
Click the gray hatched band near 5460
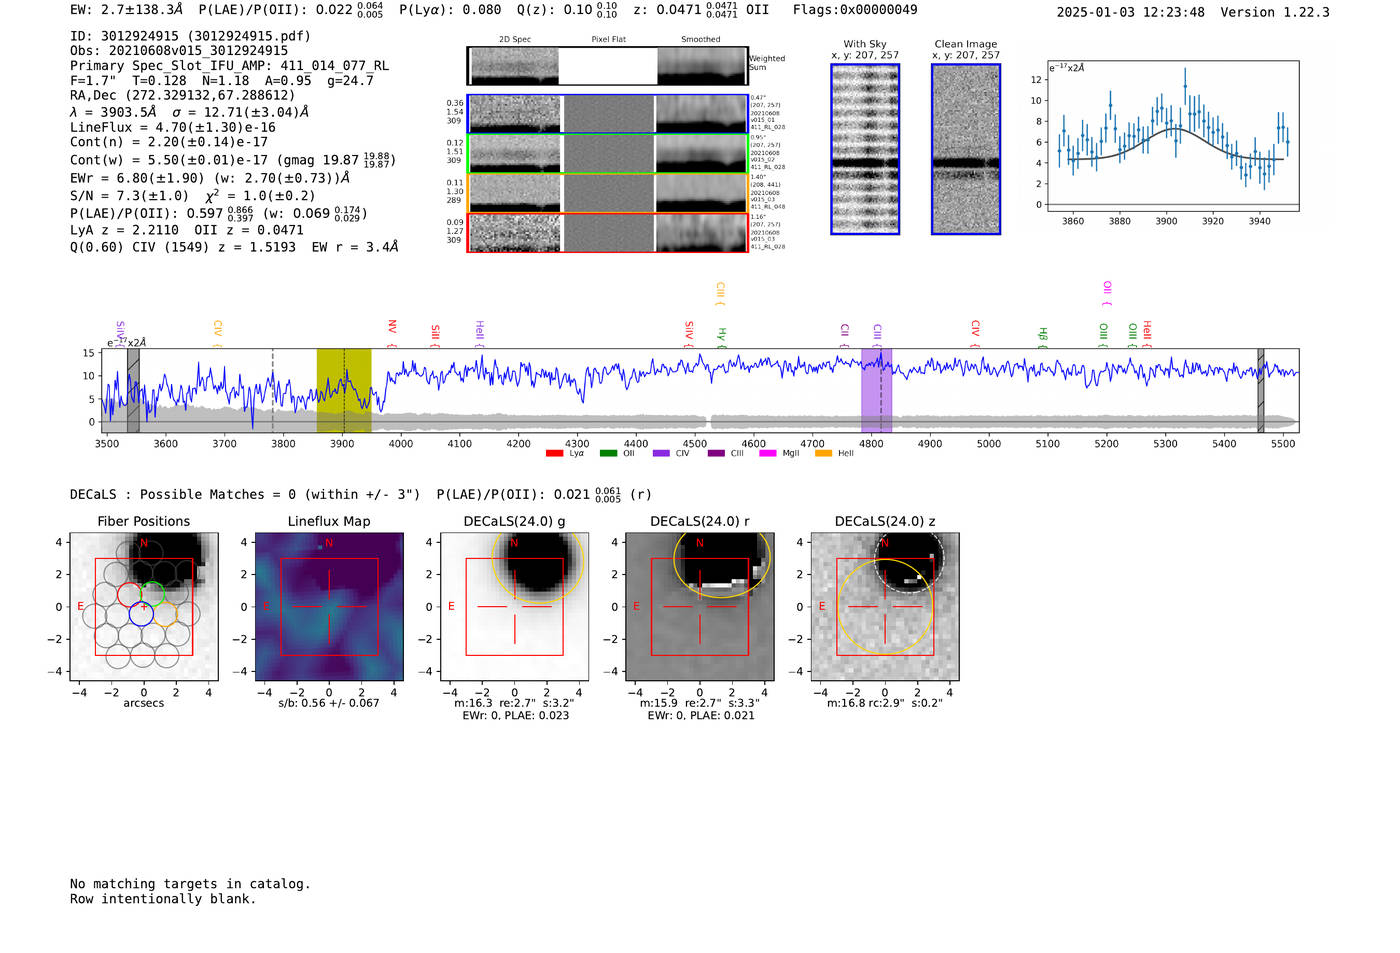(x=1261, y=390)
